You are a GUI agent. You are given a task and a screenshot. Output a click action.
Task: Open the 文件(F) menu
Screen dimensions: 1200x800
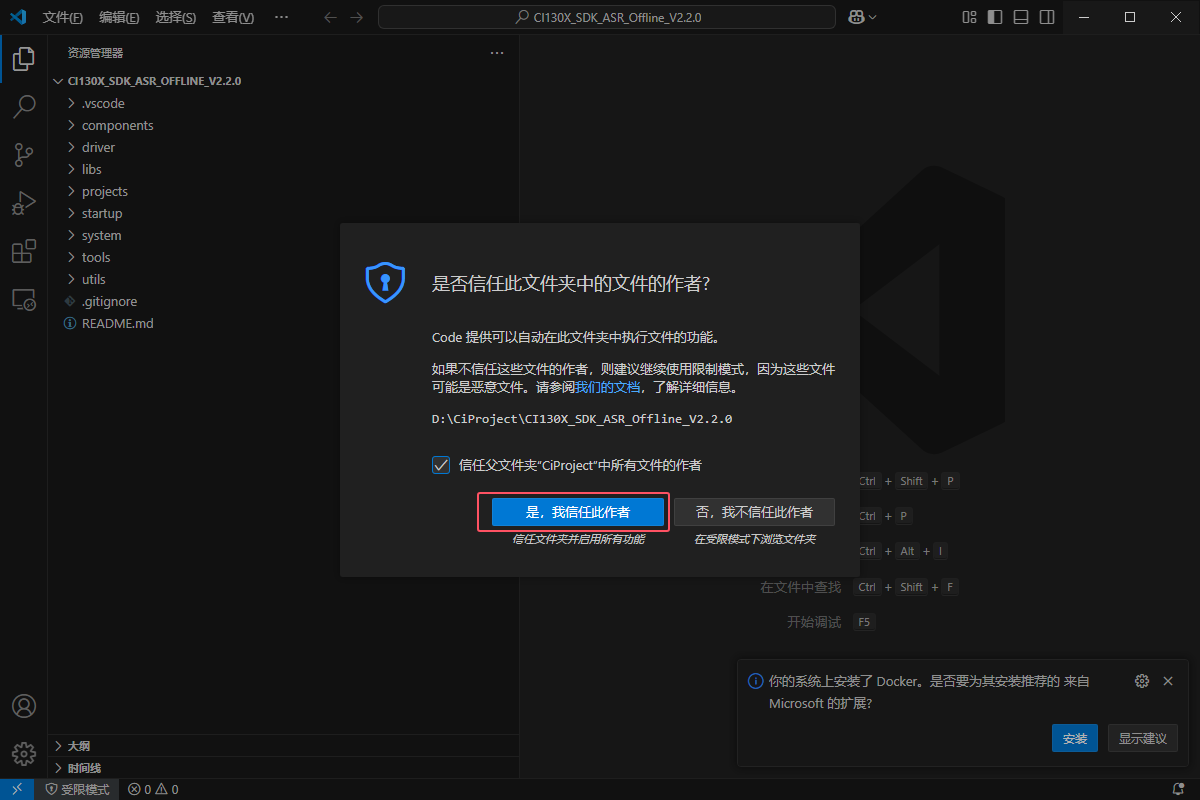[x=63, y=17]
